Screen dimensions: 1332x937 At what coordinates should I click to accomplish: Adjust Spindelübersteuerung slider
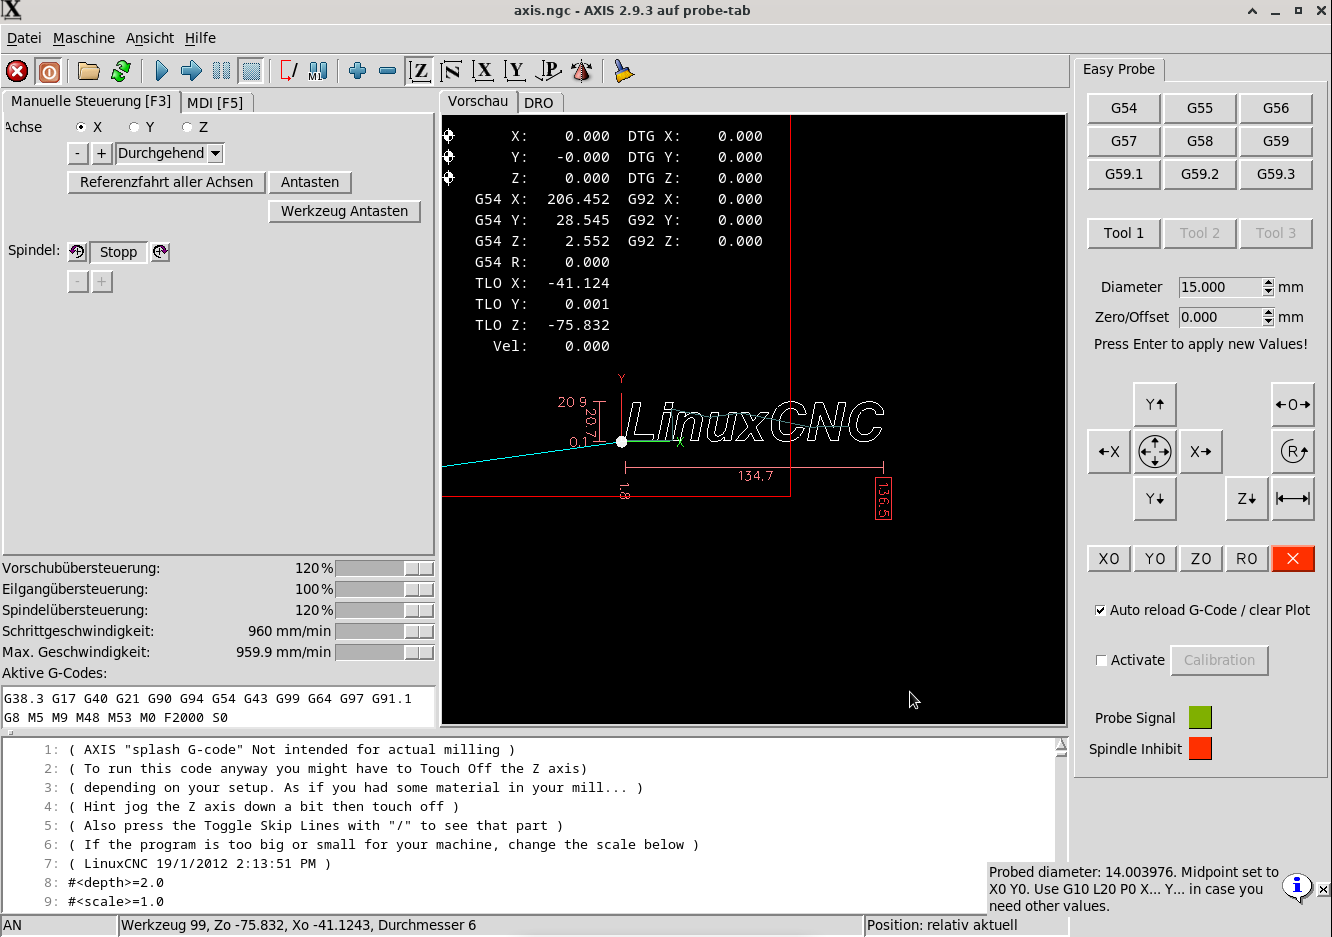click(385, 610)
